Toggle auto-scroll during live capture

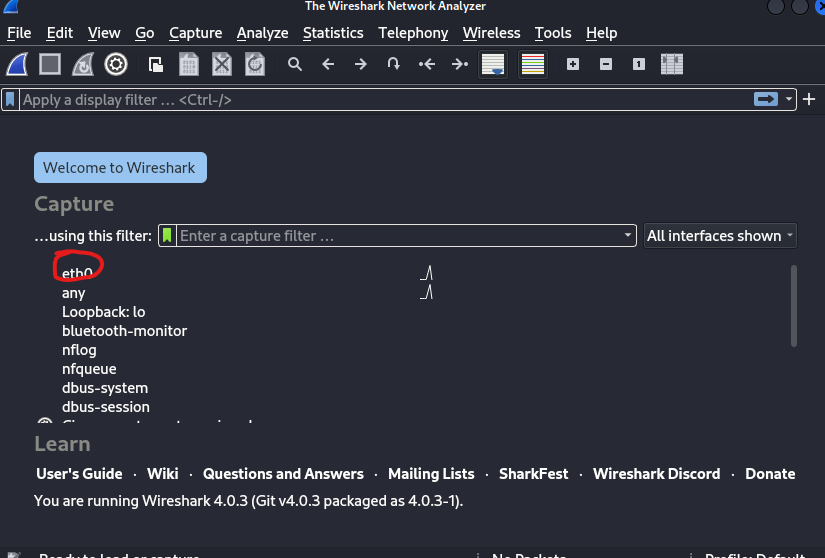point(493,65)
